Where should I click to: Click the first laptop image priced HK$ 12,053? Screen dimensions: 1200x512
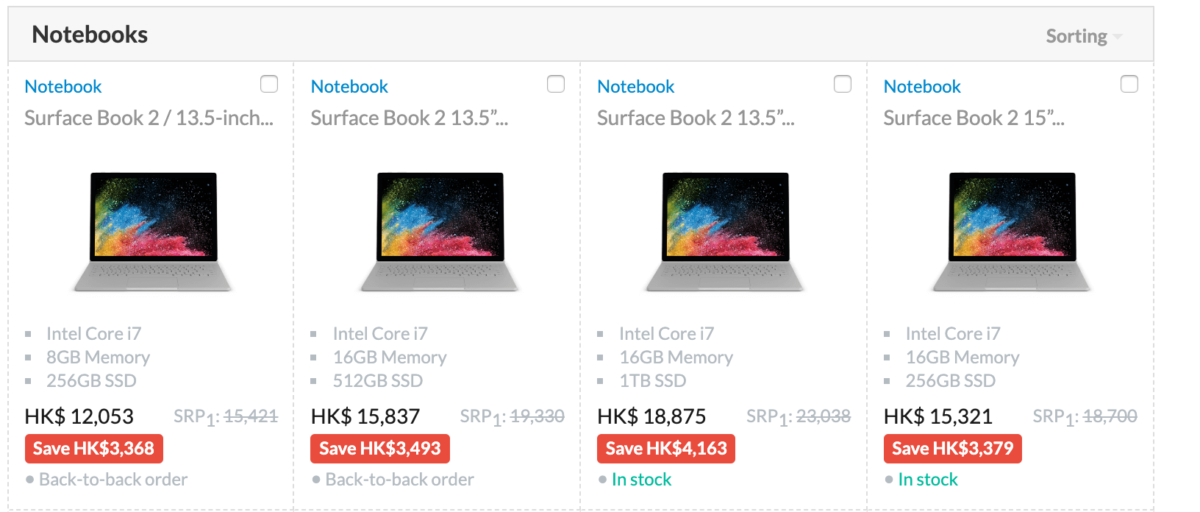click(152, 231)
